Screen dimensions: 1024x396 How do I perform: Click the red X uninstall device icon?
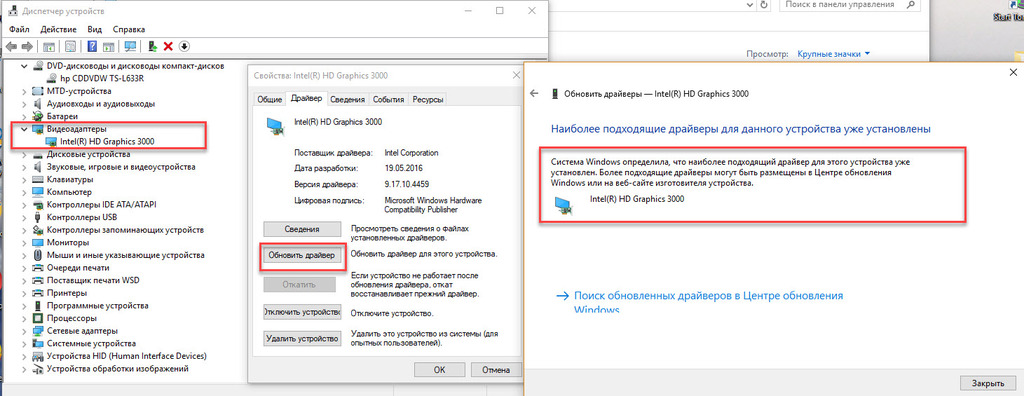pos(168,46)
